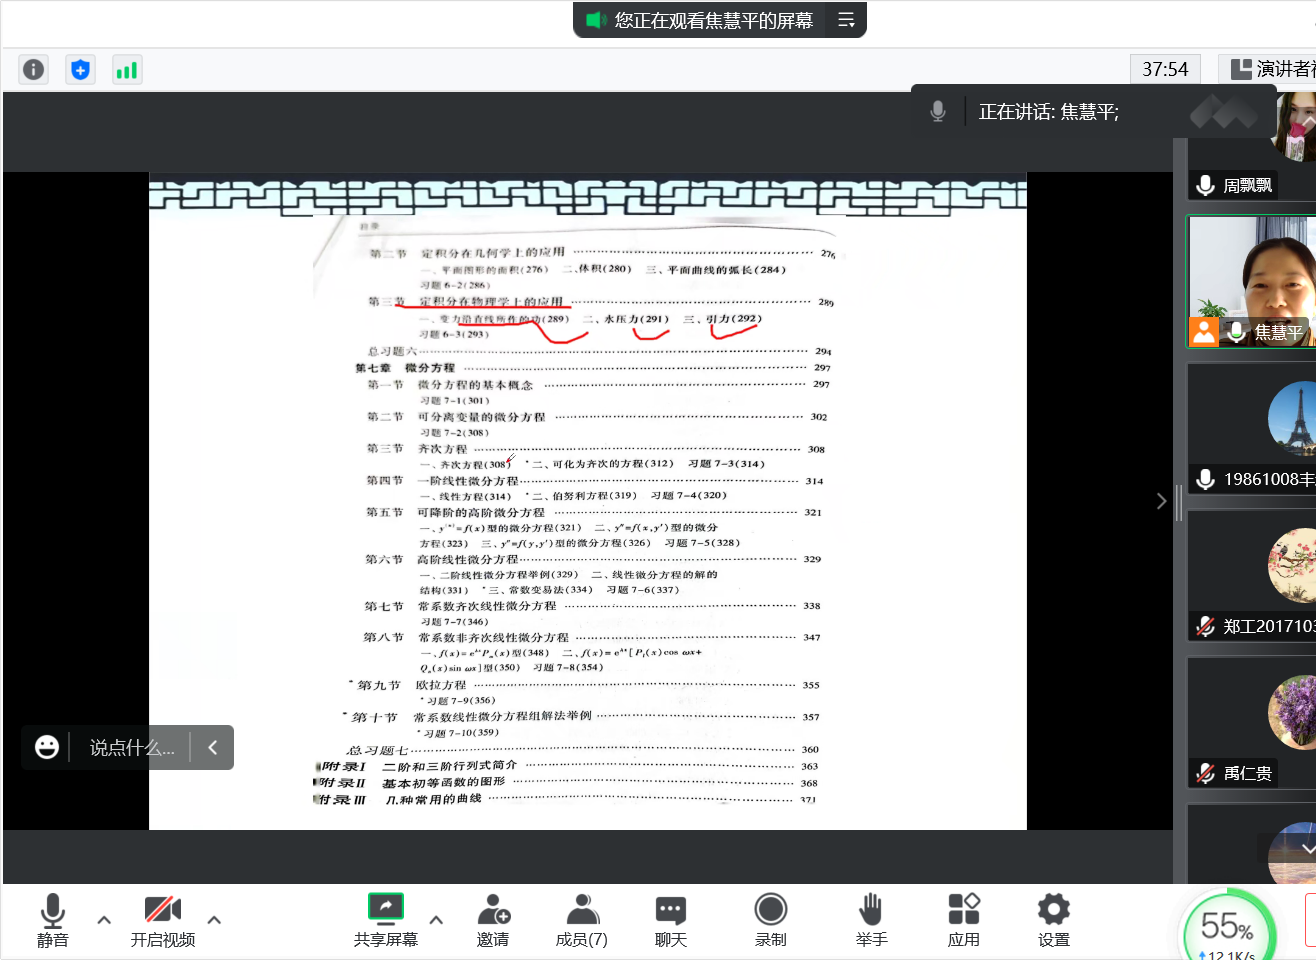
Task: Click the orange host badge on 焦慧平
Action: [1204, 332]
